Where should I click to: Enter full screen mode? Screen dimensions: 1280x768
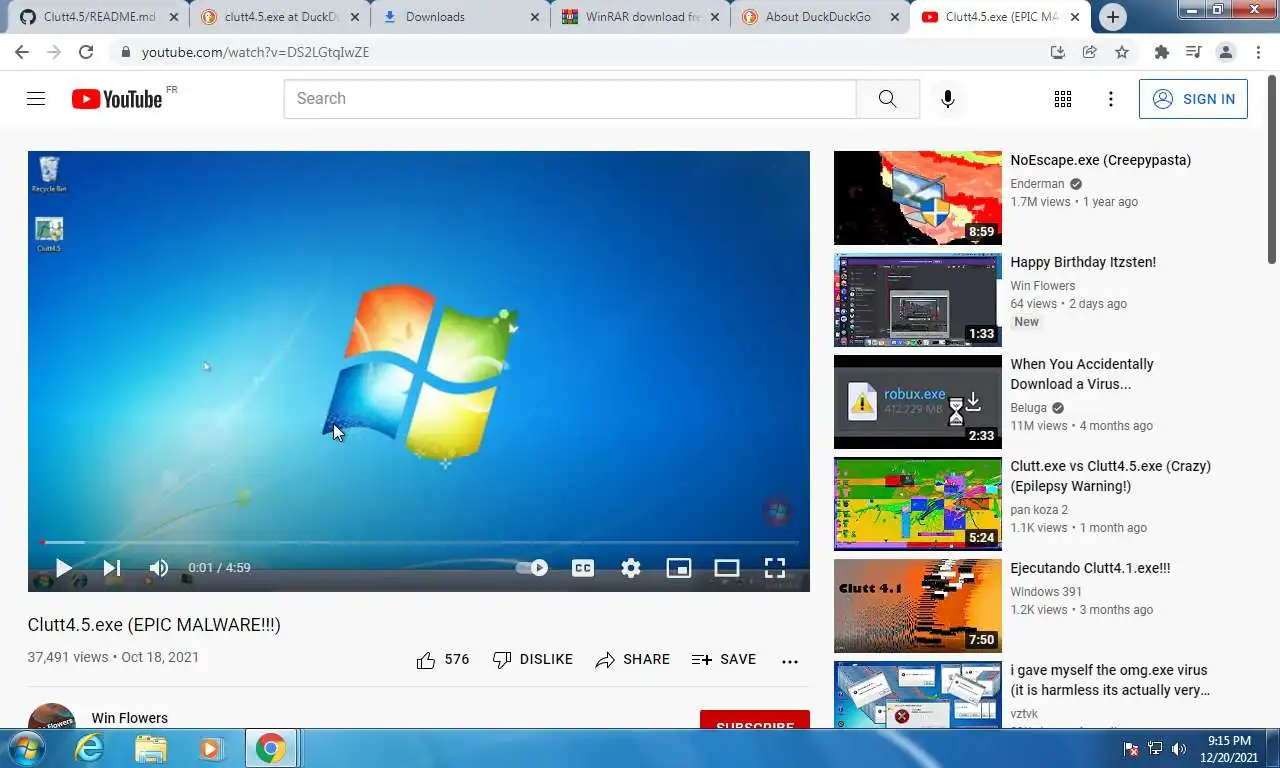tap(775, 568)
